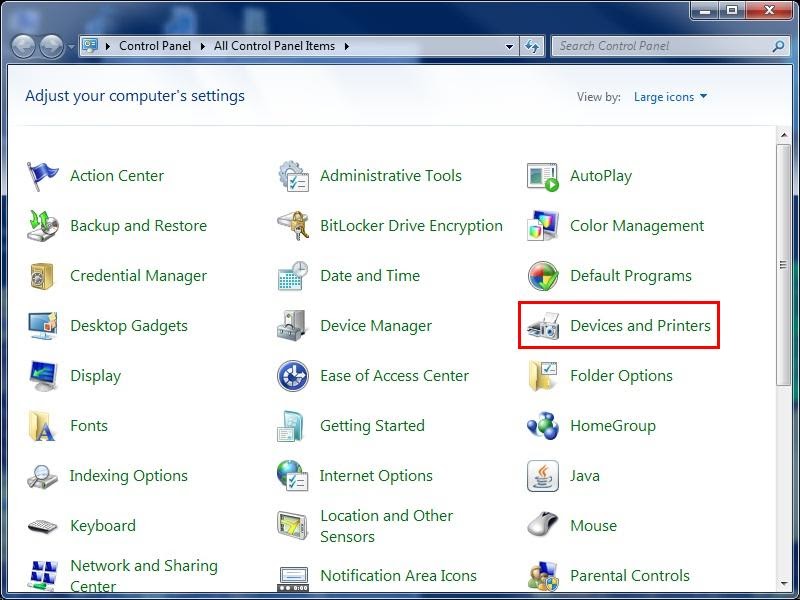
Task: Click the Color Management icon
Action: (x=543, y=226)
